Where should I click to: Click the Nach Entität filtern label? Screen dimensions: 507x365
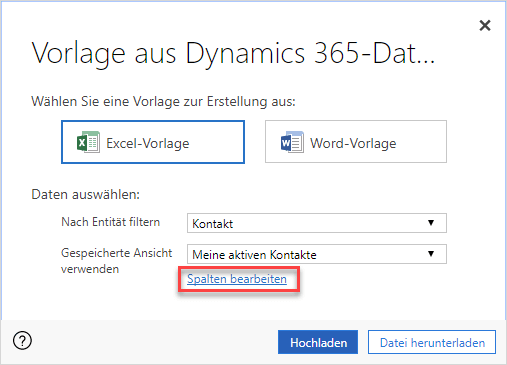click(x=111, y=222)
